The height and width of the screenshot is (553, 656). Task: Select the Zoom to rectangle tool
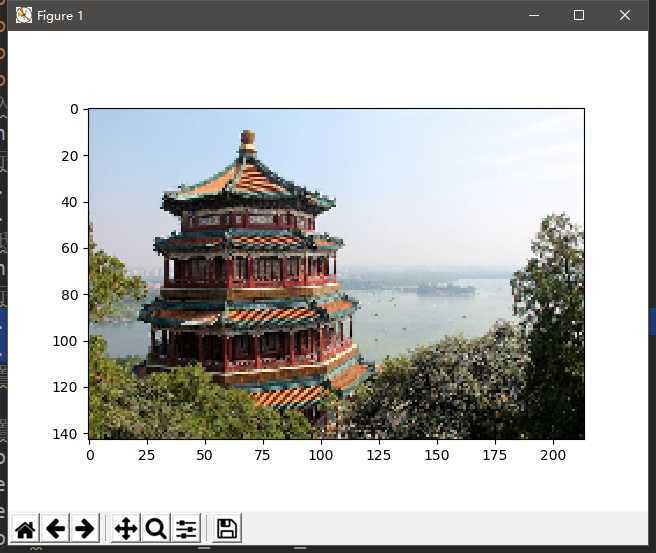coord(156,529)
